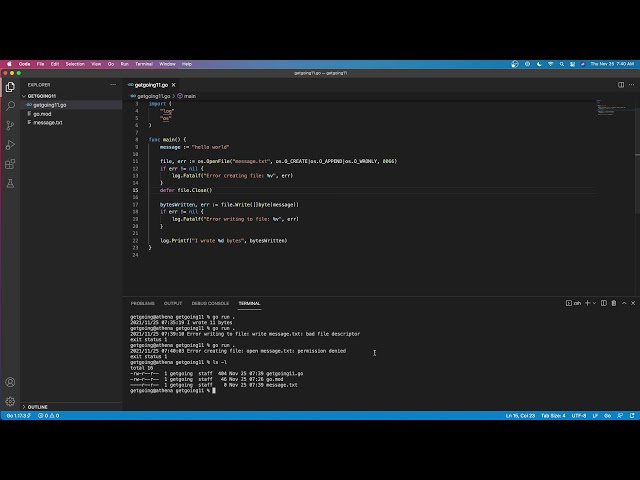Switch to the Debug Console tab
The width and height of the screenshot is (640, 480).
pos(210,303)
